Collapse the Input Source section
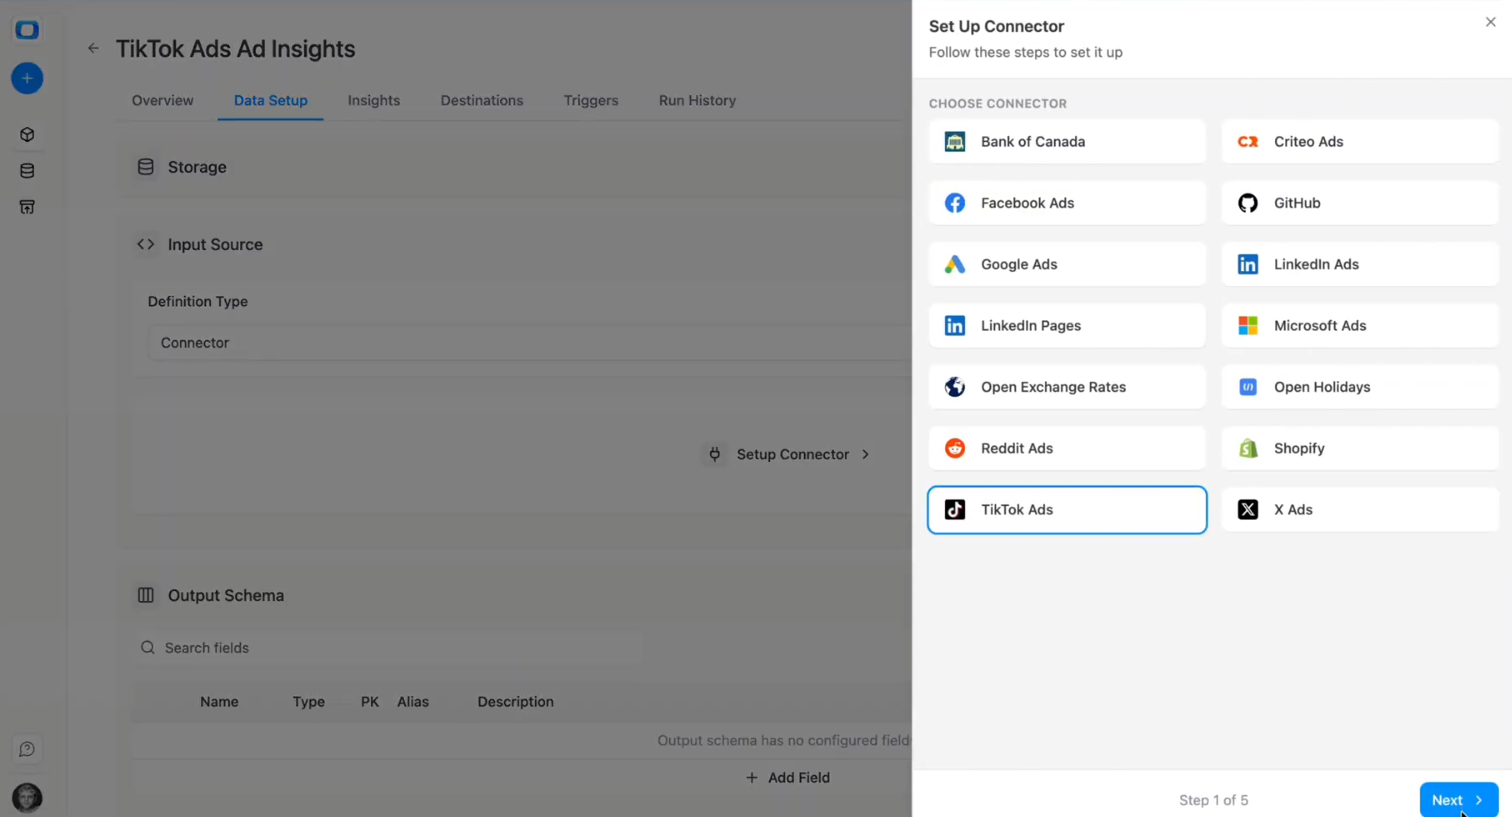 [145, 244]
